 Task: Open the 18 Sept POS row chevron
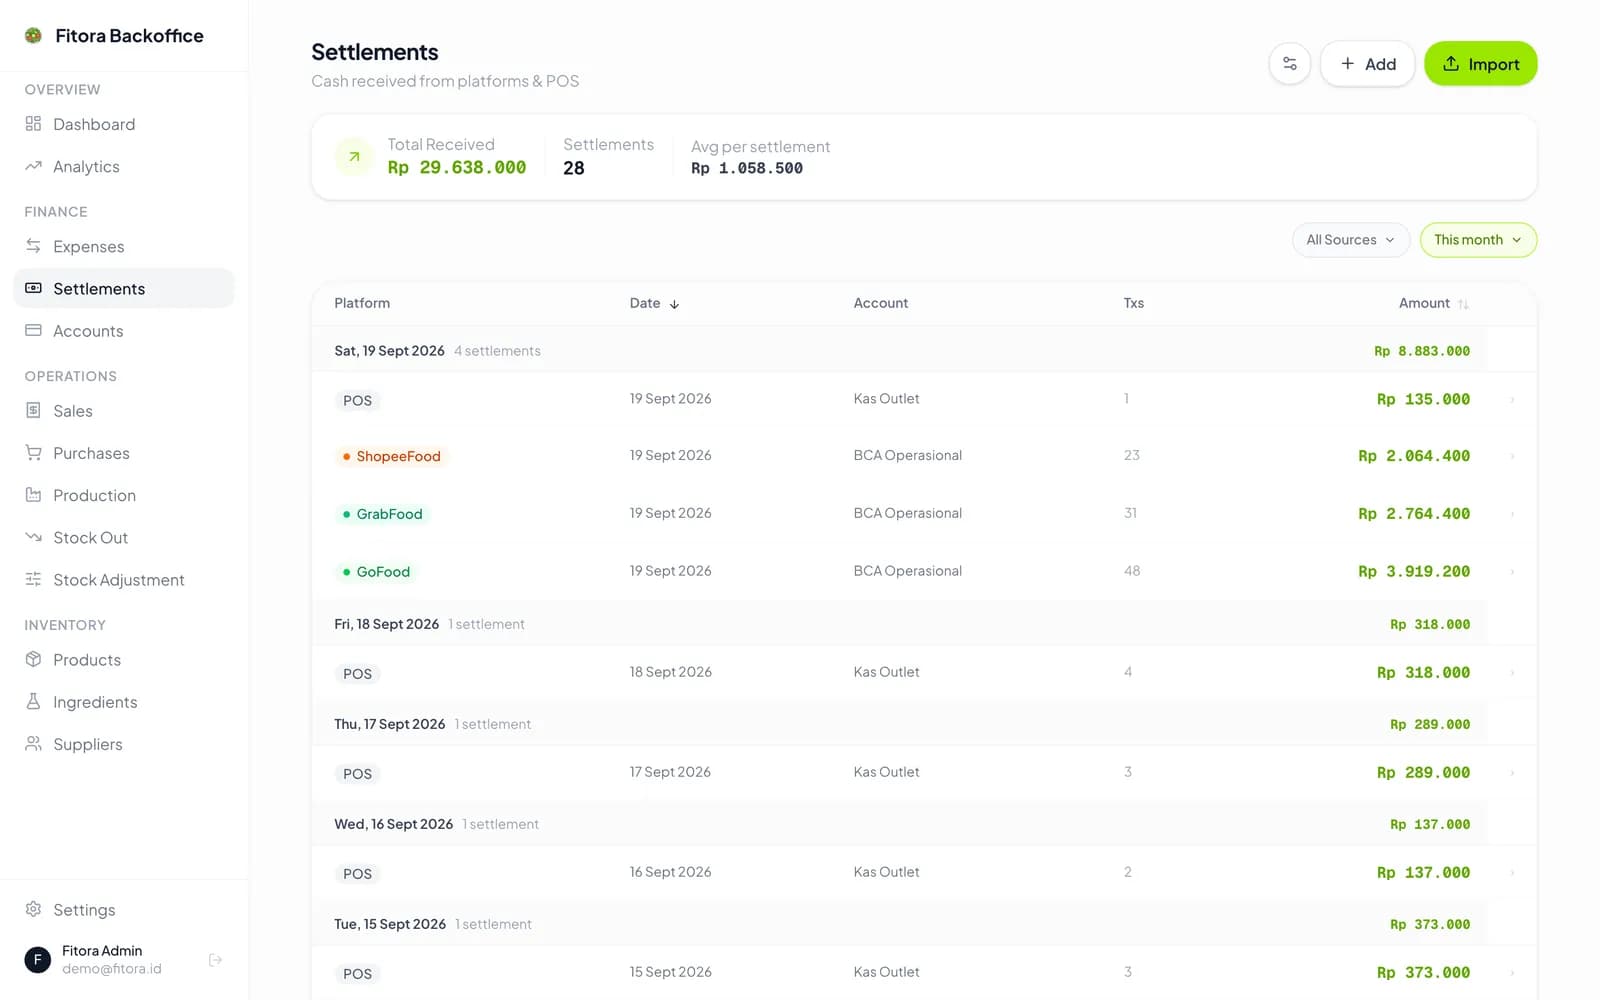click(x=1512, y=673)
